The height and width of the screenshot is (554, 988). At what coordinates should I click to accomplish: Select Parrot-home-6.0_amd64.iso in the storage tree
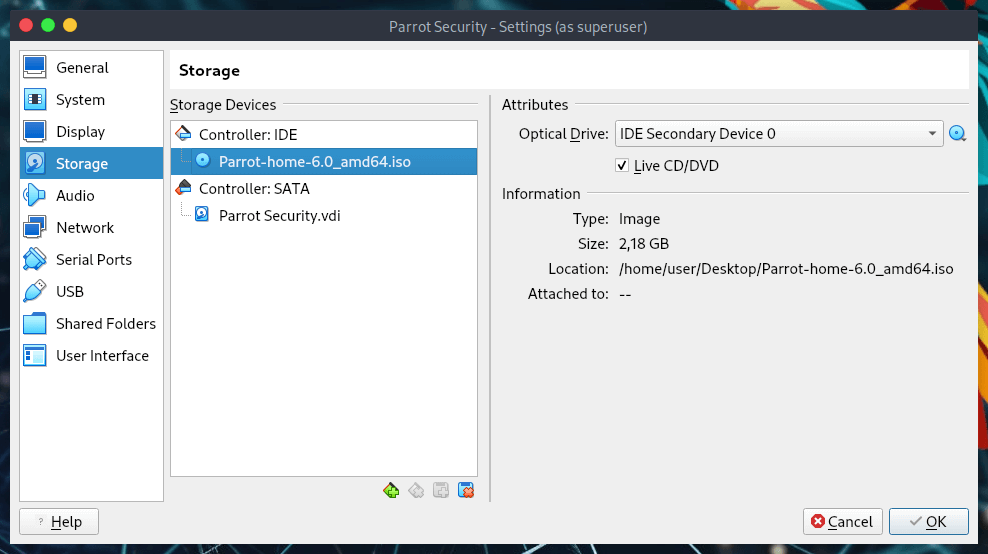click(x=314, y=161)
